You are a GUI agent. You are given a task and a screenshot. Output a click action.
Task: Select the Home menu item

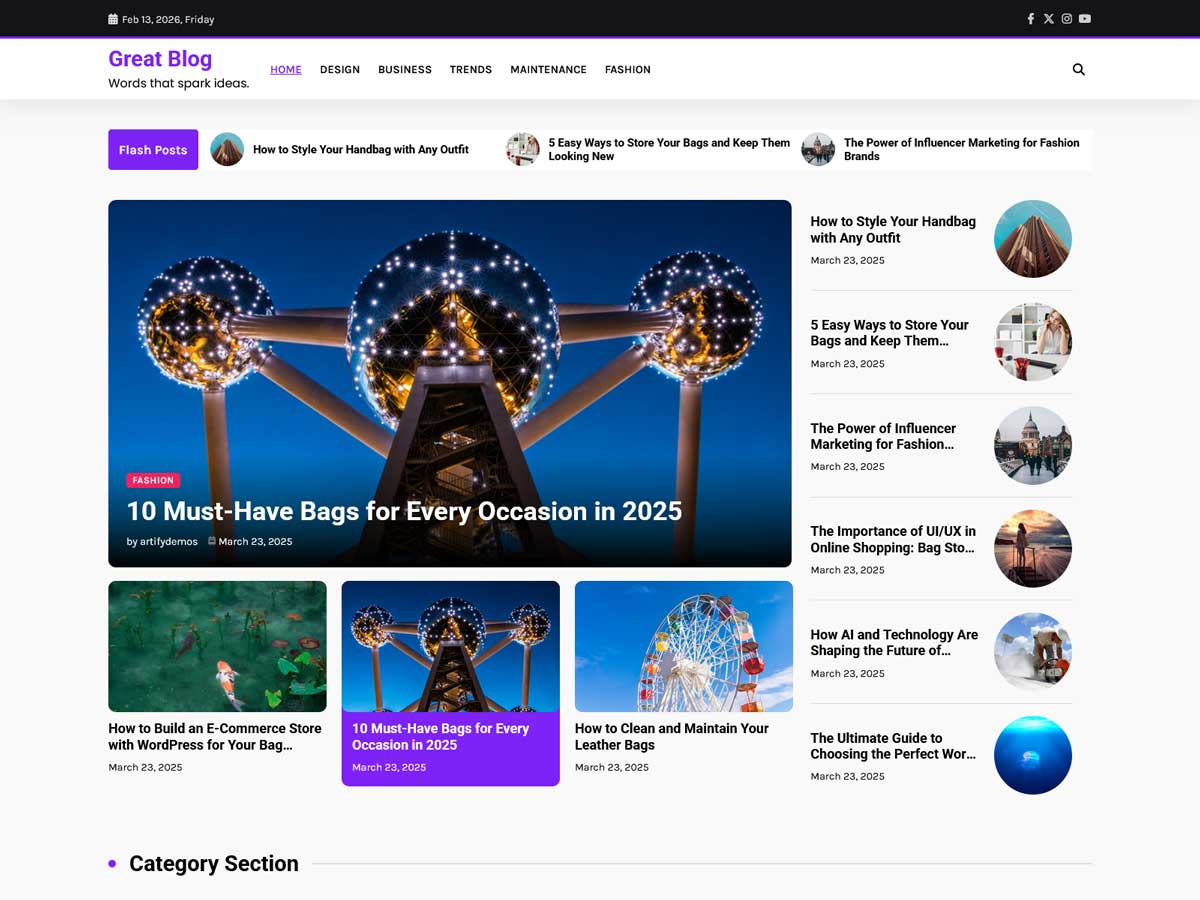pyautogui.click(x=285, y=70)
